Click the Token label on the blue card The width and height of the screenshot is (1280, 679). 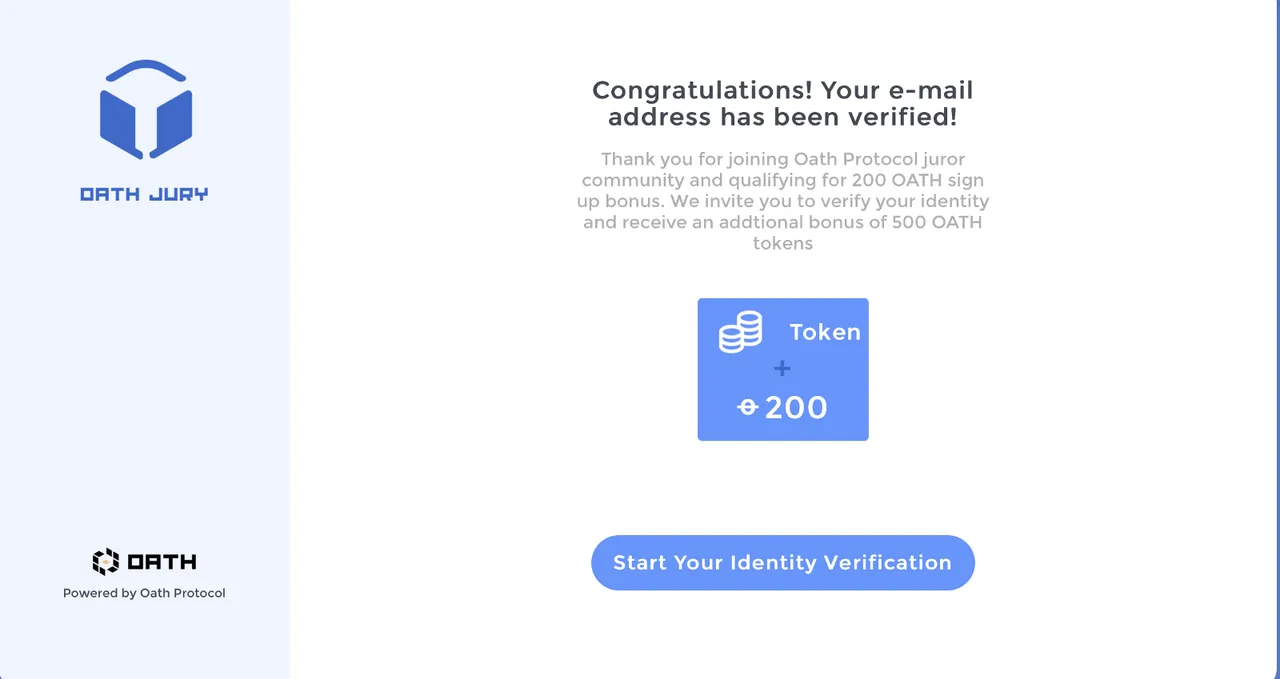(825, 332)
